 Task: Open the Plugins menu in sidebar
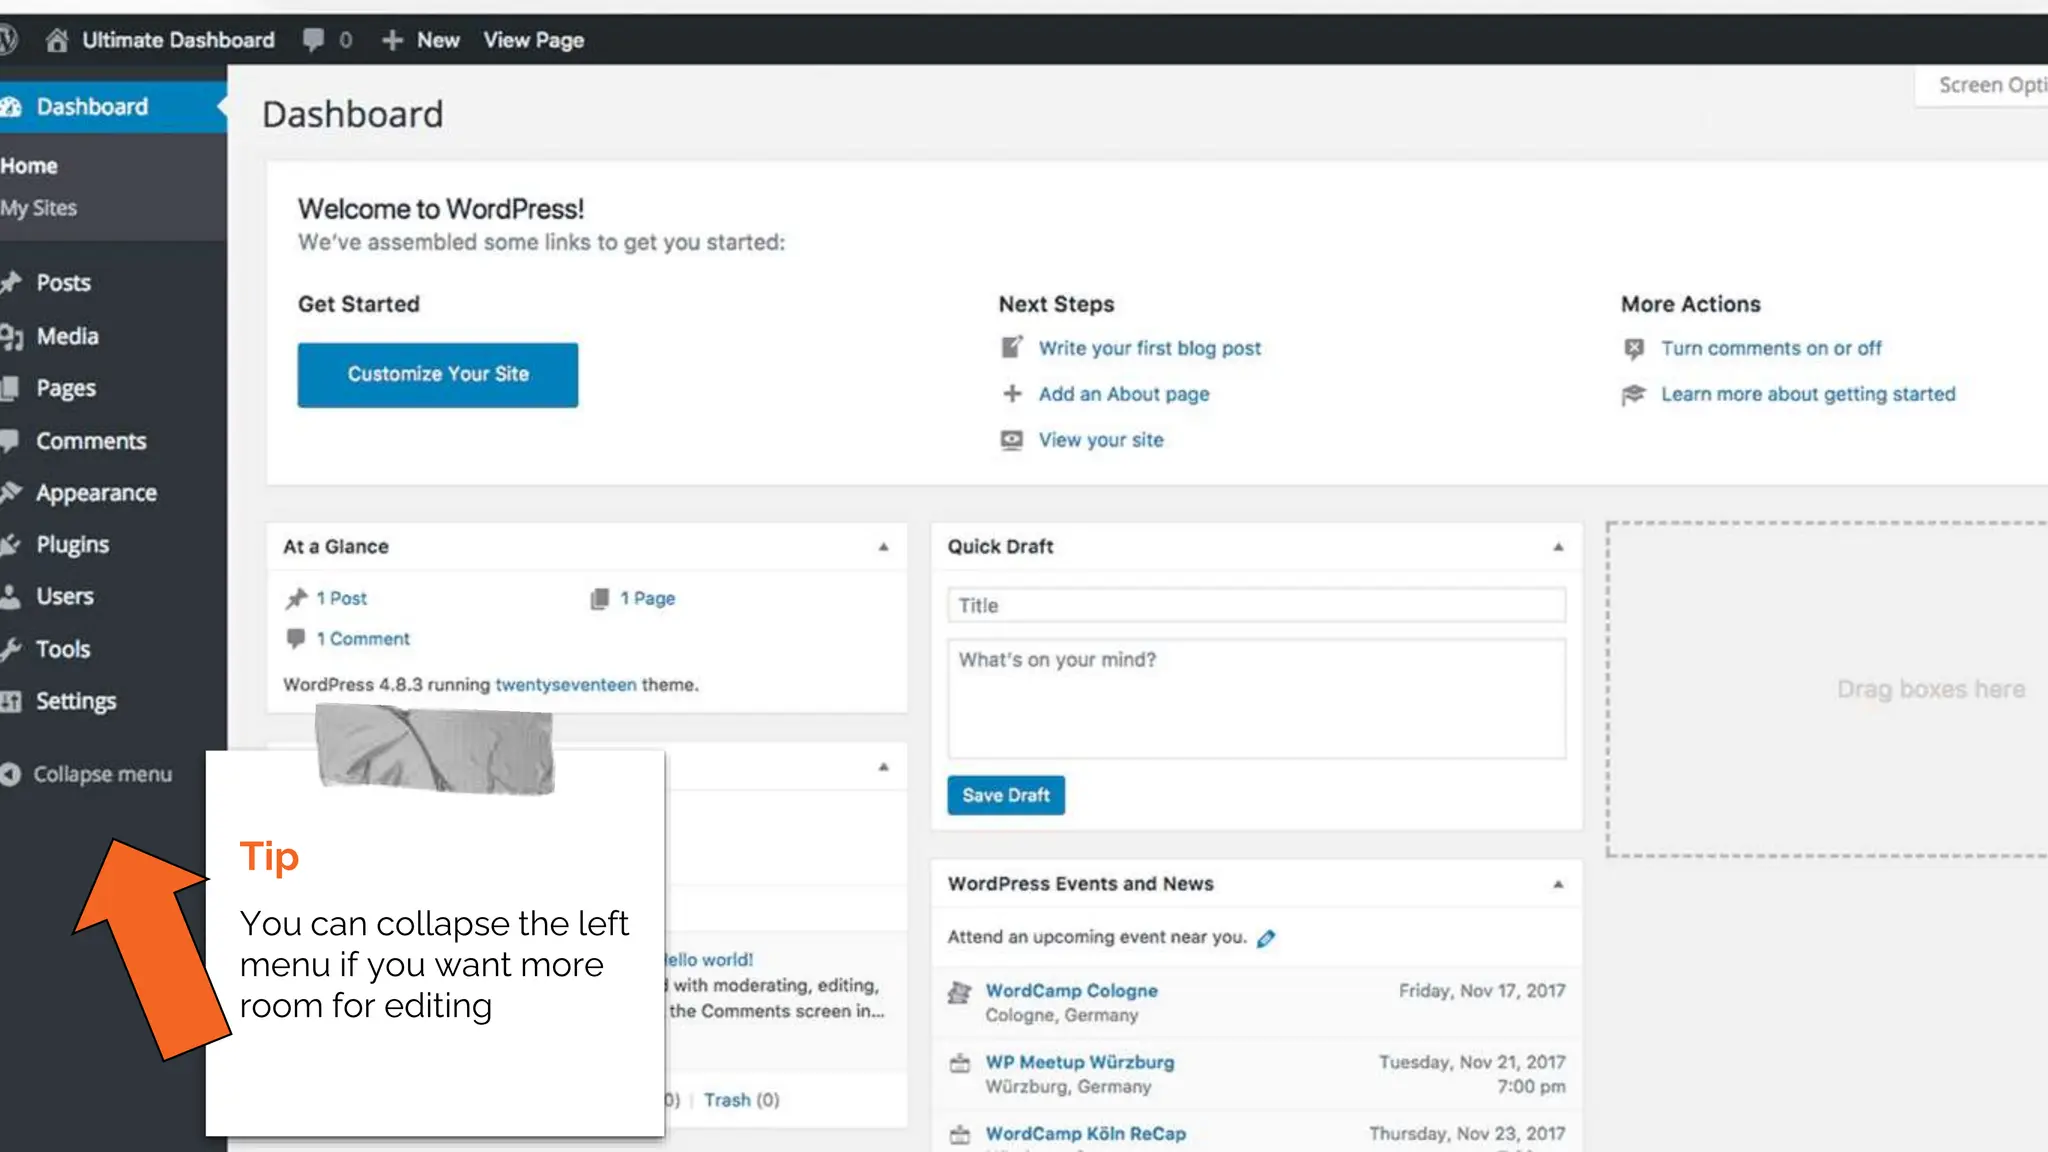72,544
